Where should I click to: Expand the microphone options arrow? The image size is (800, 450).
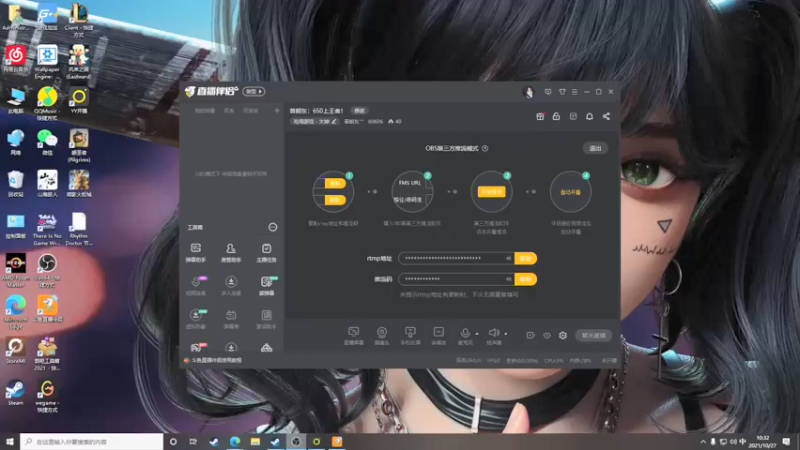pos(478,334)
